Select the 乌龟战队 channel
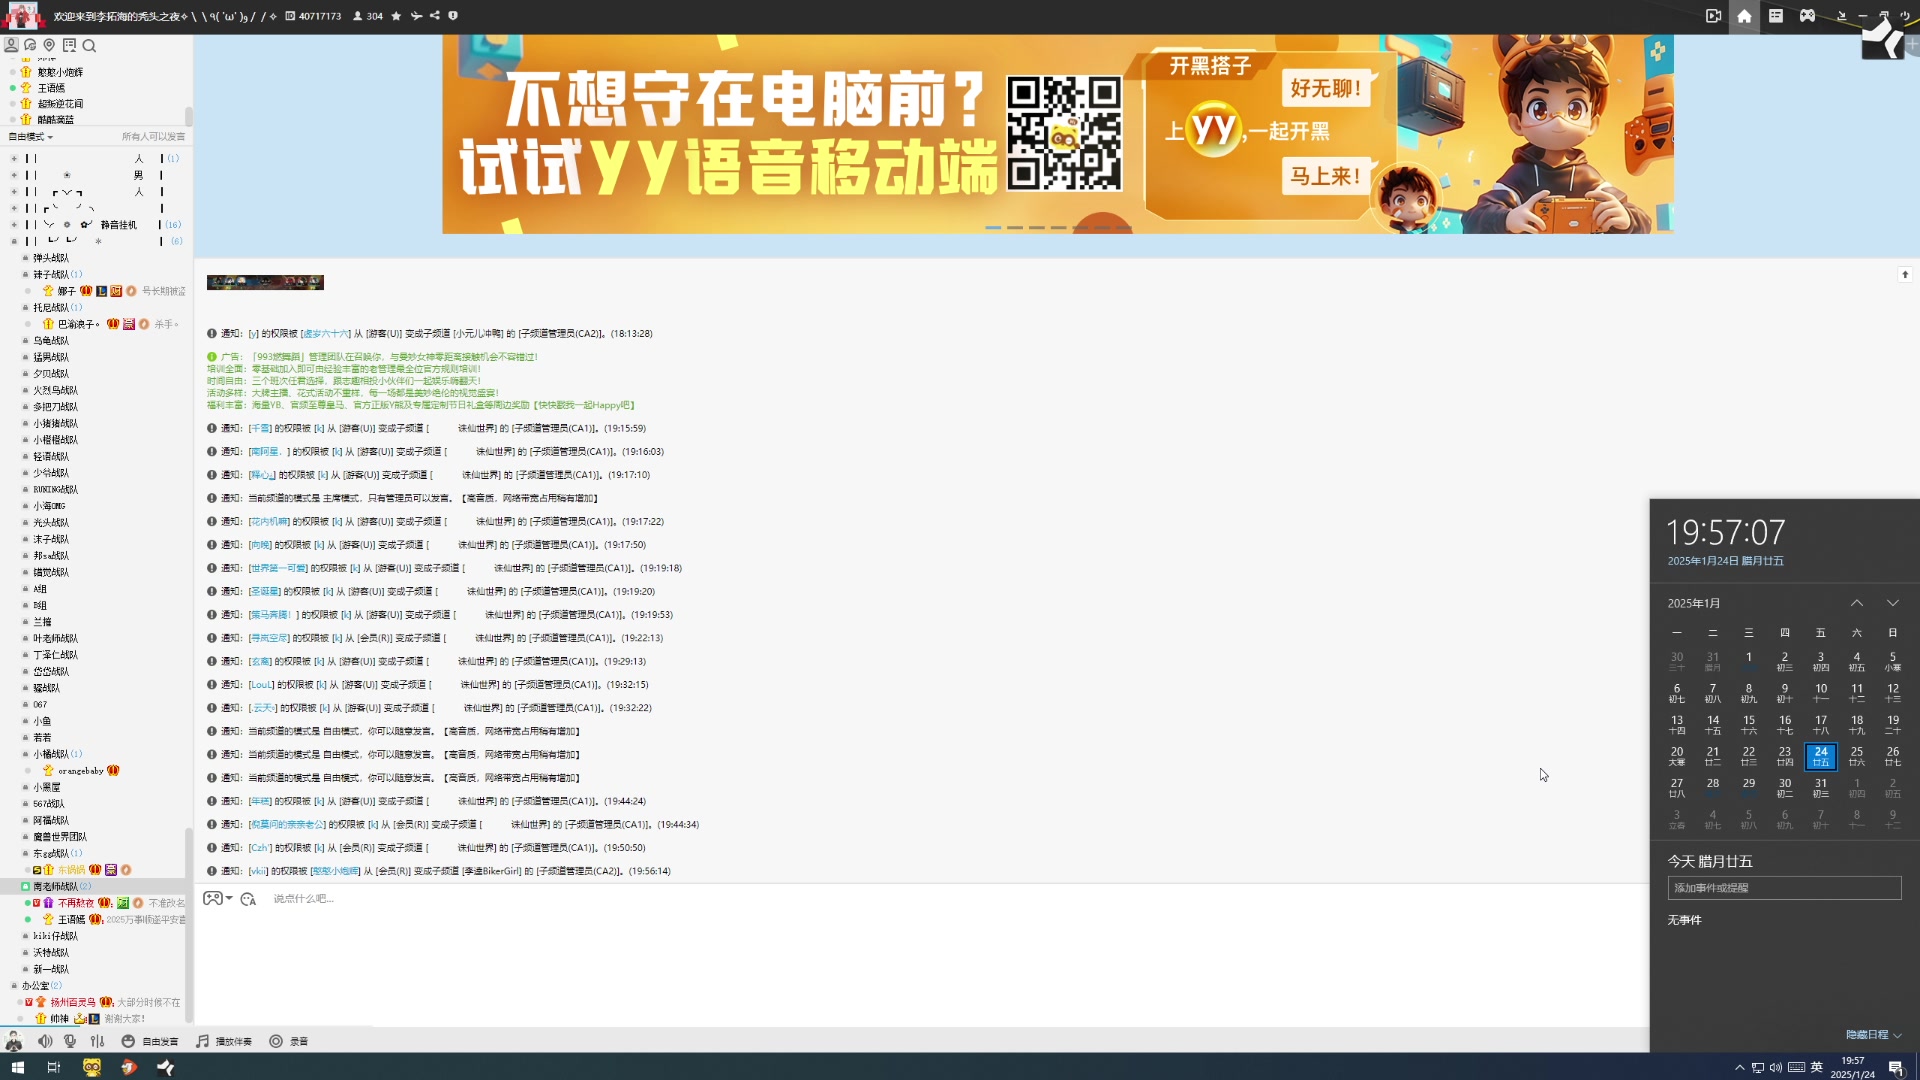The width and height of the screenshot is (1920, 1080). coord(51,341)
